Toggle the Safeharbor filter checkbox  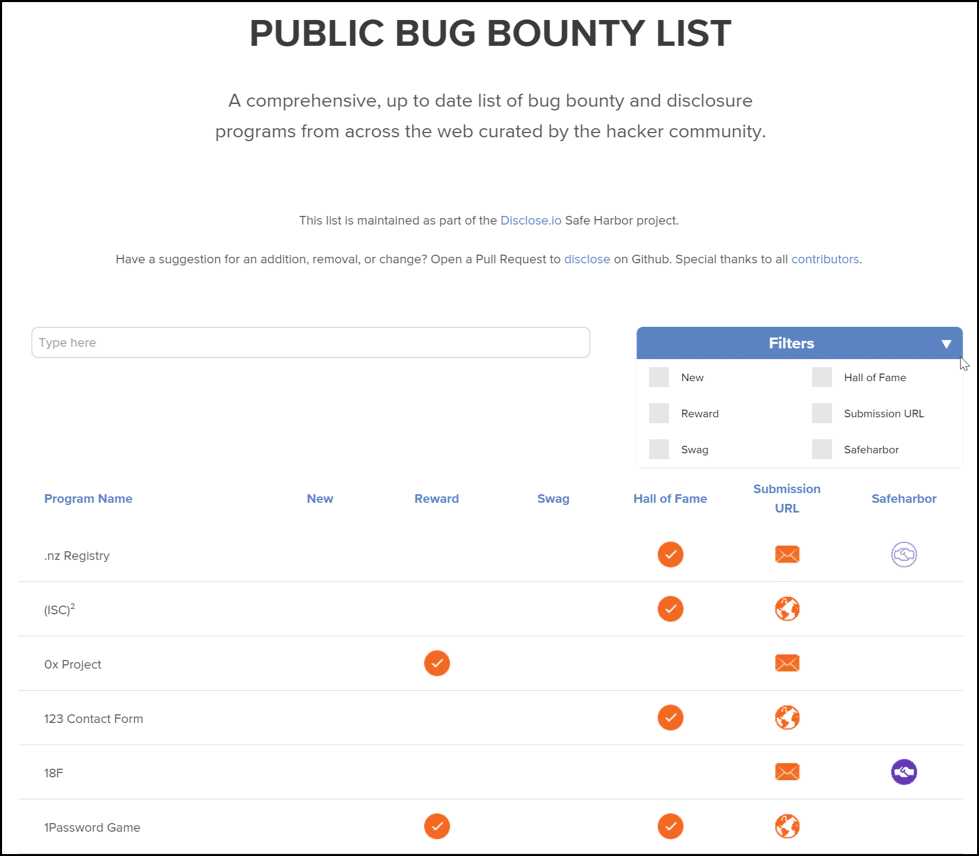pyautogui.click(x=822, y=449)
